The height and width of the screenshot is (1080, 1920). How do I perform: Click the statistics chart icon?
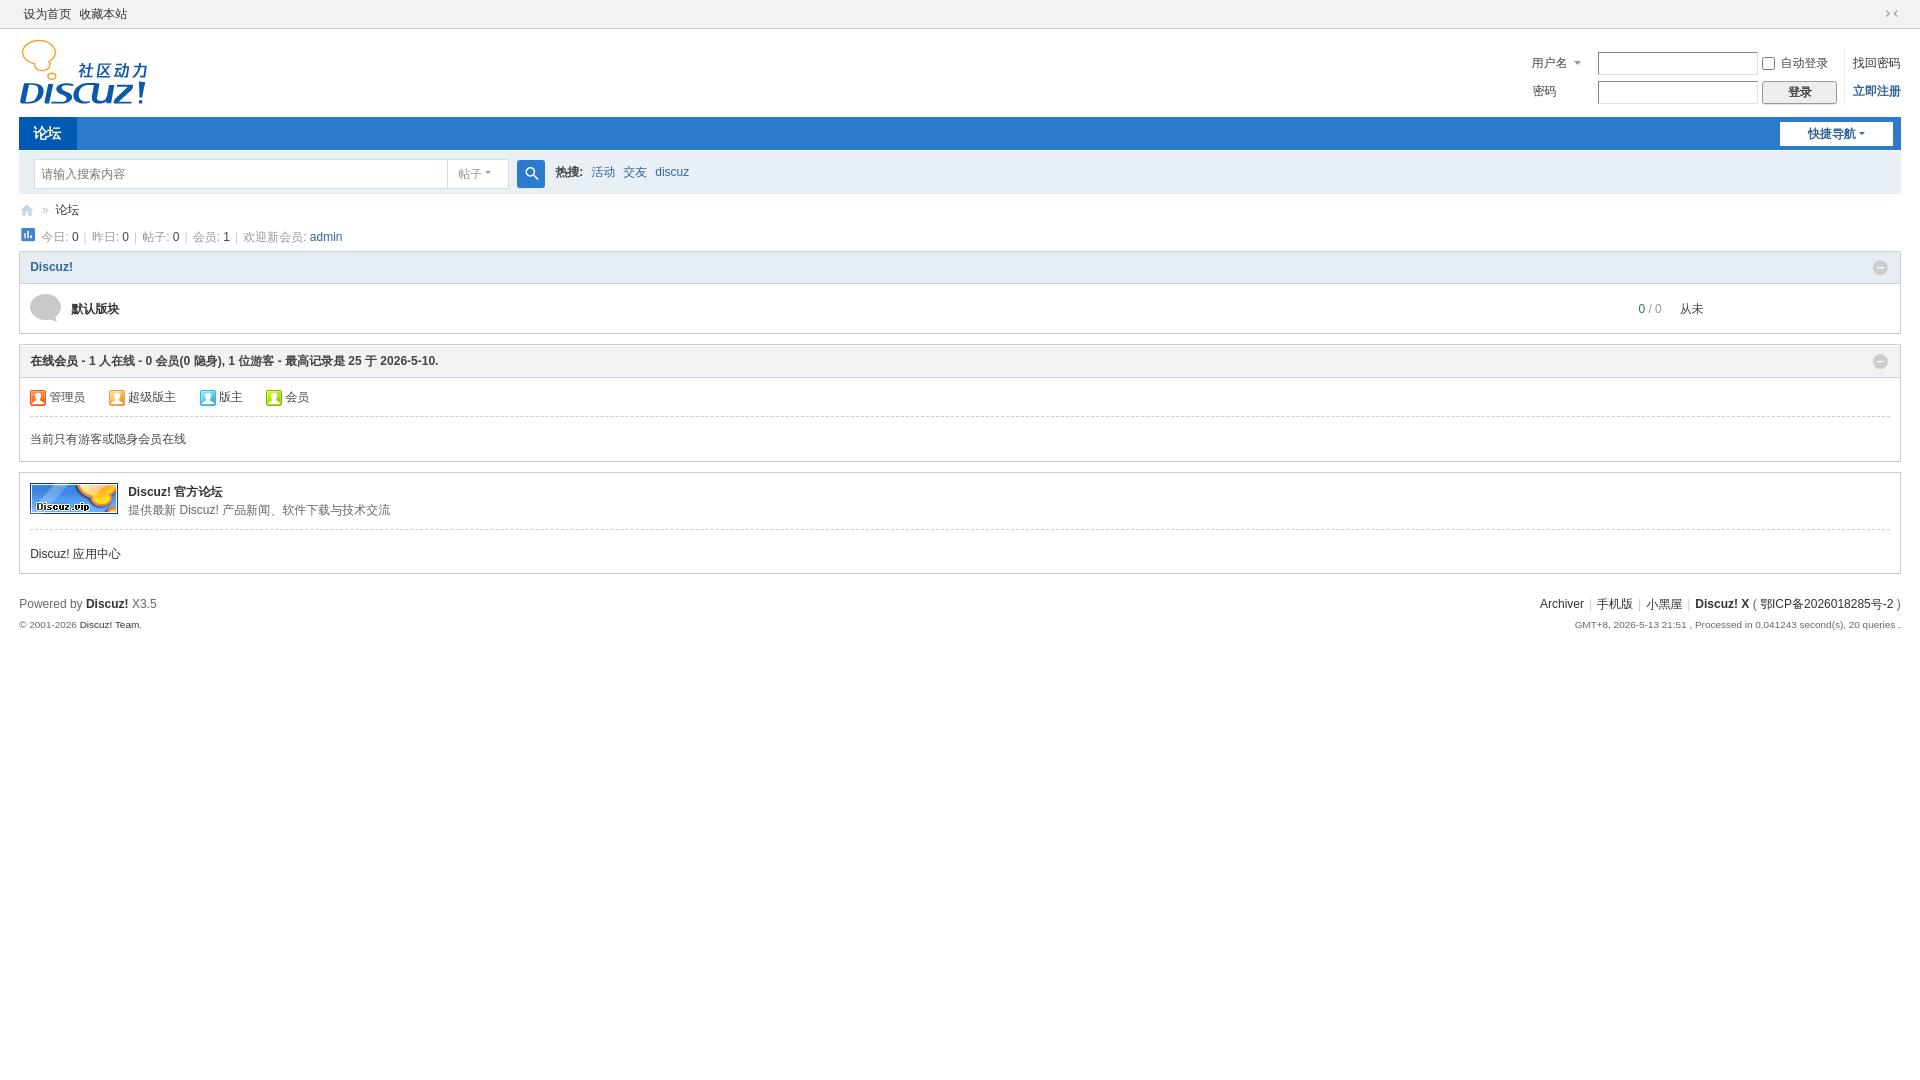[x=28, y=235]
